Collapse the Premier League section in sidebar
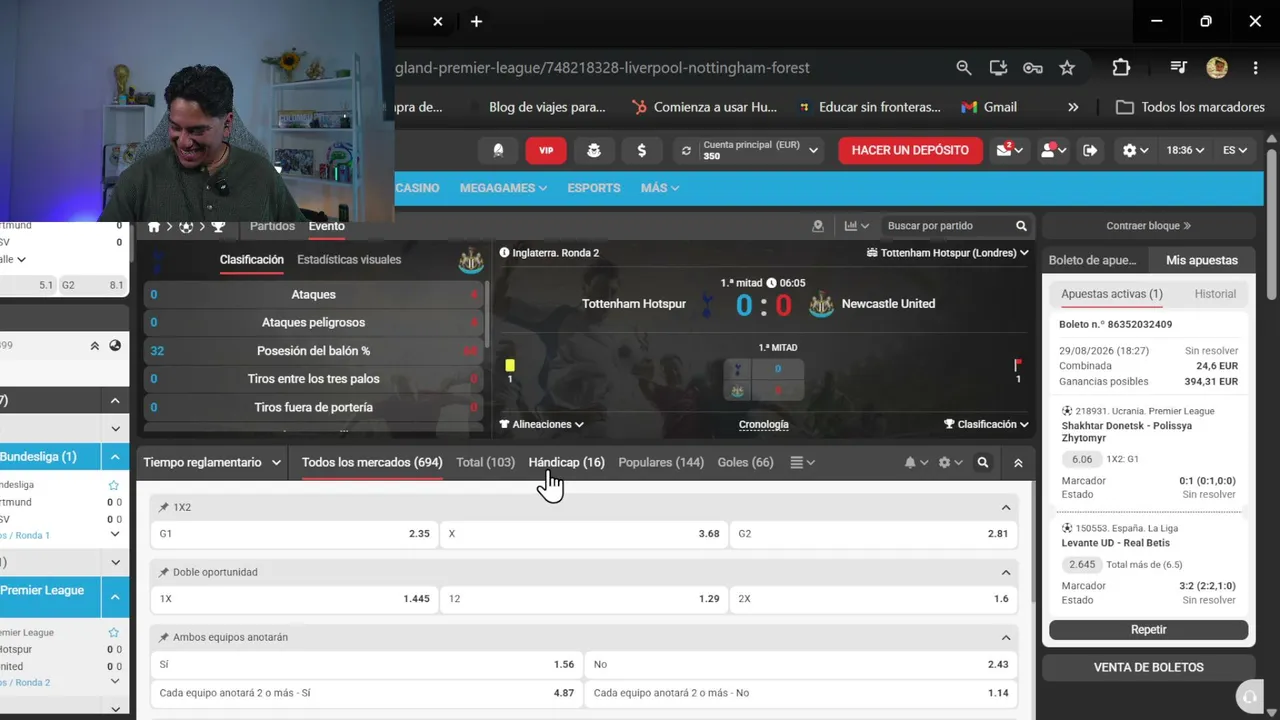Viewport: 1280px width, 720px height. [115, 597]
